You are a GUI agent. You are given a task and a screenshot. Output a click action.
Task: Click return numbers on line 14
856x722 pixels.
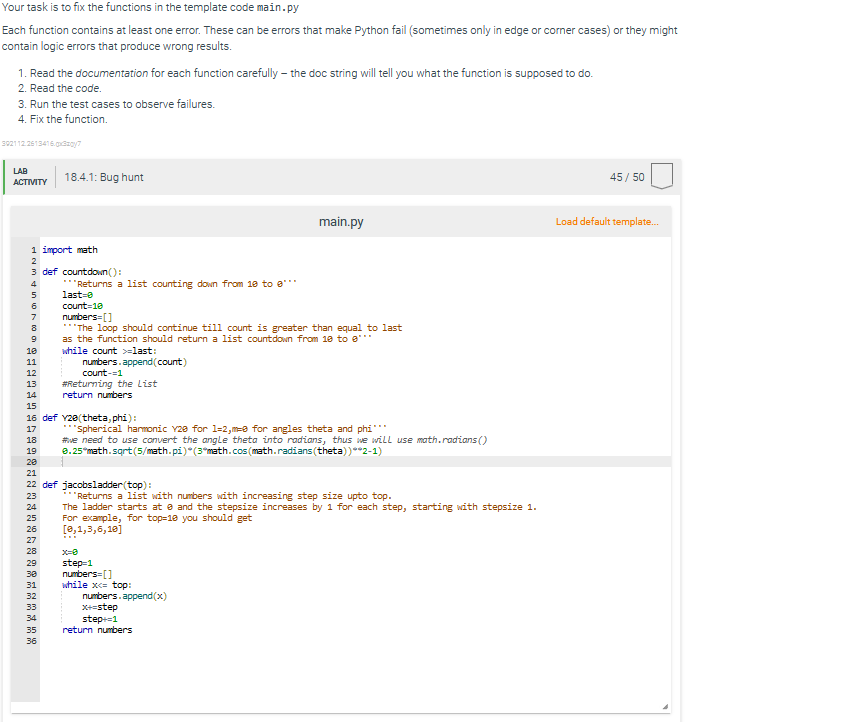(x=97, y=395)
